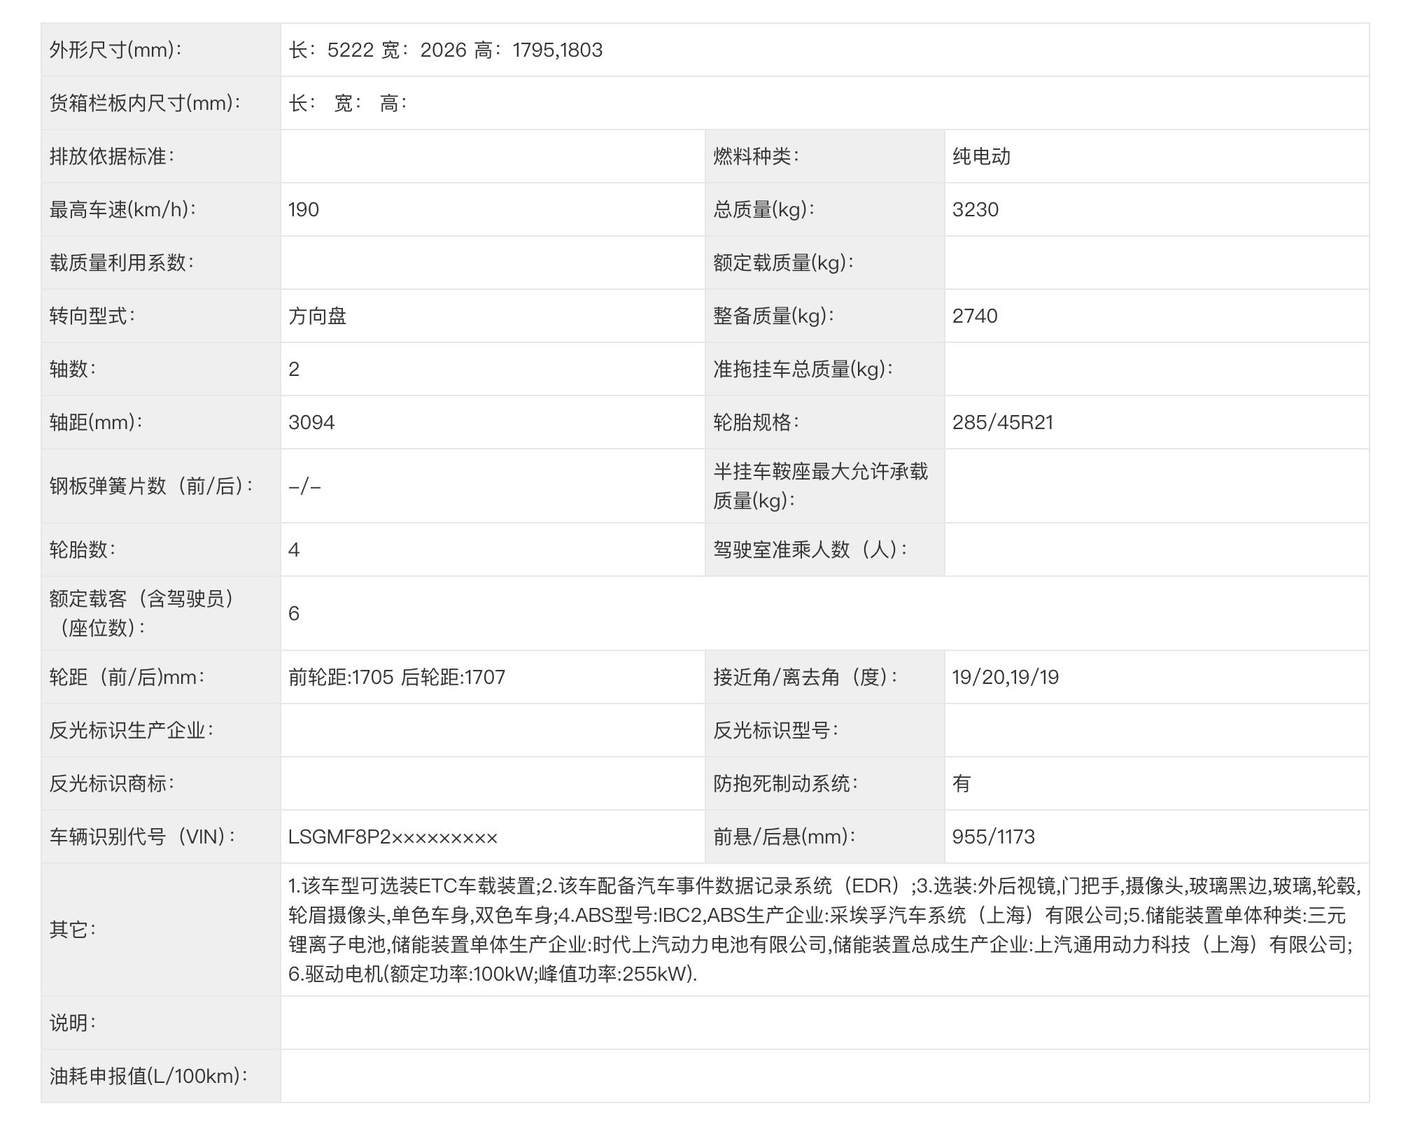Click the 防抱死制动系统 value 有
The image size is (1415, 1134).
point(961,784)
